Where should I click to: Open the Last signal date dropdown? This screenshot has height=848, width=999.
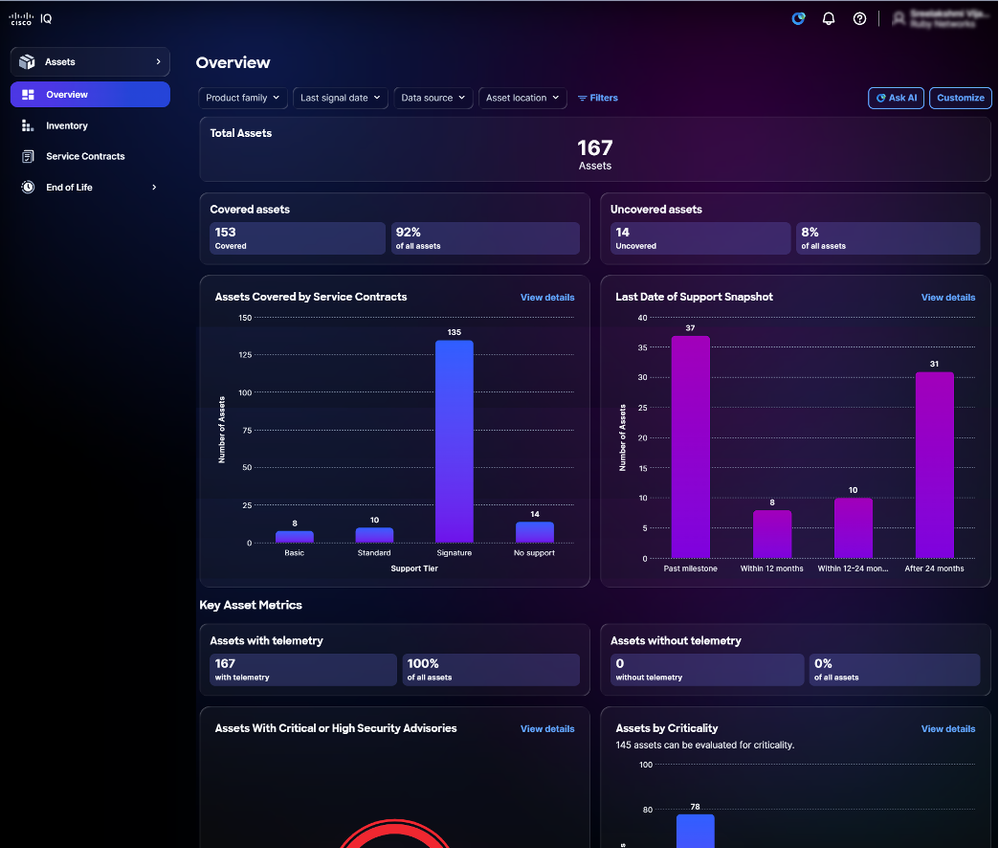pyautogui.click(x=340, y=98)
